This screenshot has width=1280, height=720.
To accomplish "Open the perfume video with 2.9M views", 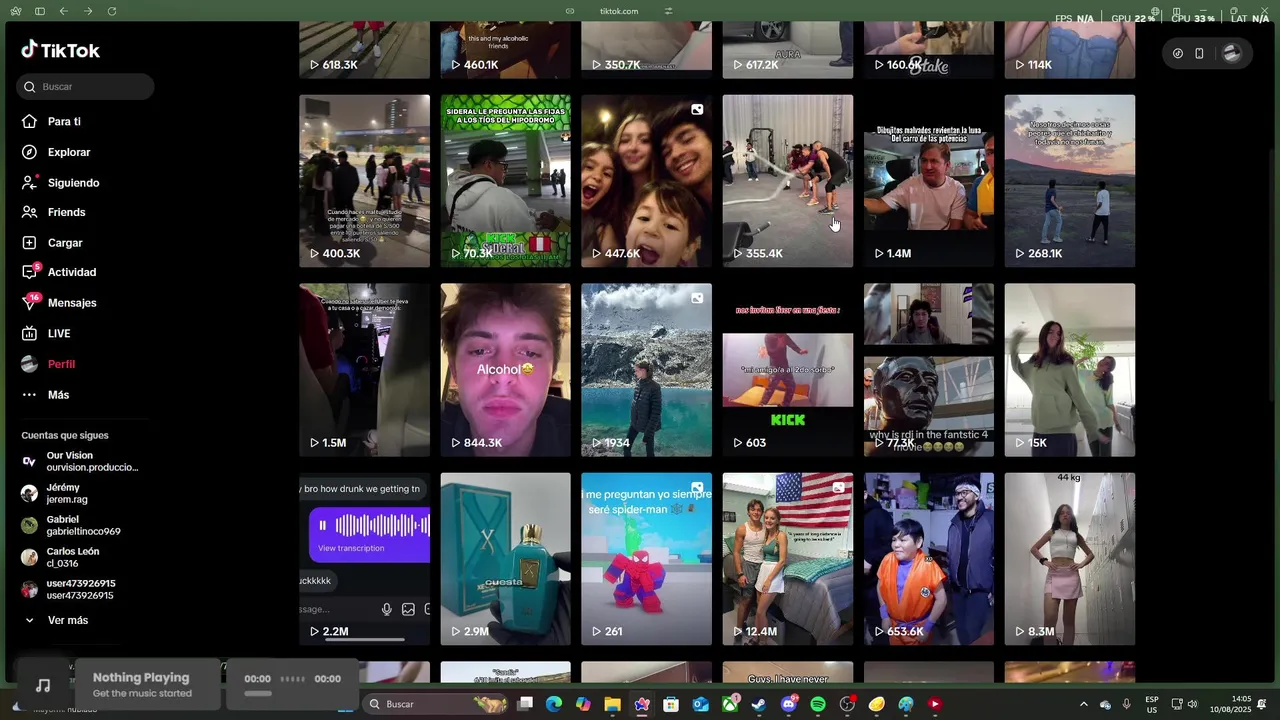I will pos(506,559).
